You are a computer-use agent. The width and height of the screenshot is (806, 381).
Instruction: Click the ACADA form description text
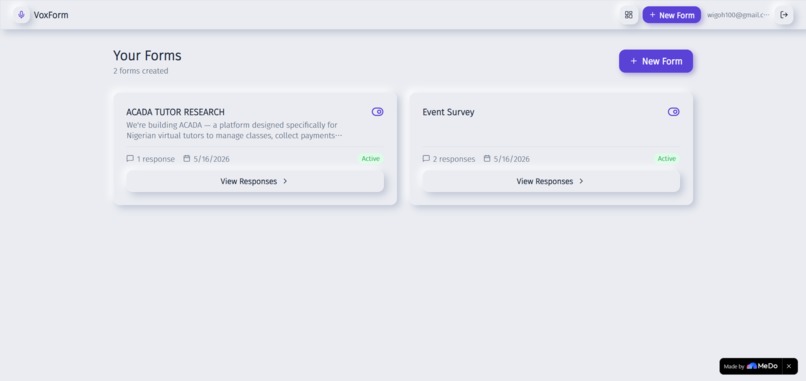(x=234, y=130)
